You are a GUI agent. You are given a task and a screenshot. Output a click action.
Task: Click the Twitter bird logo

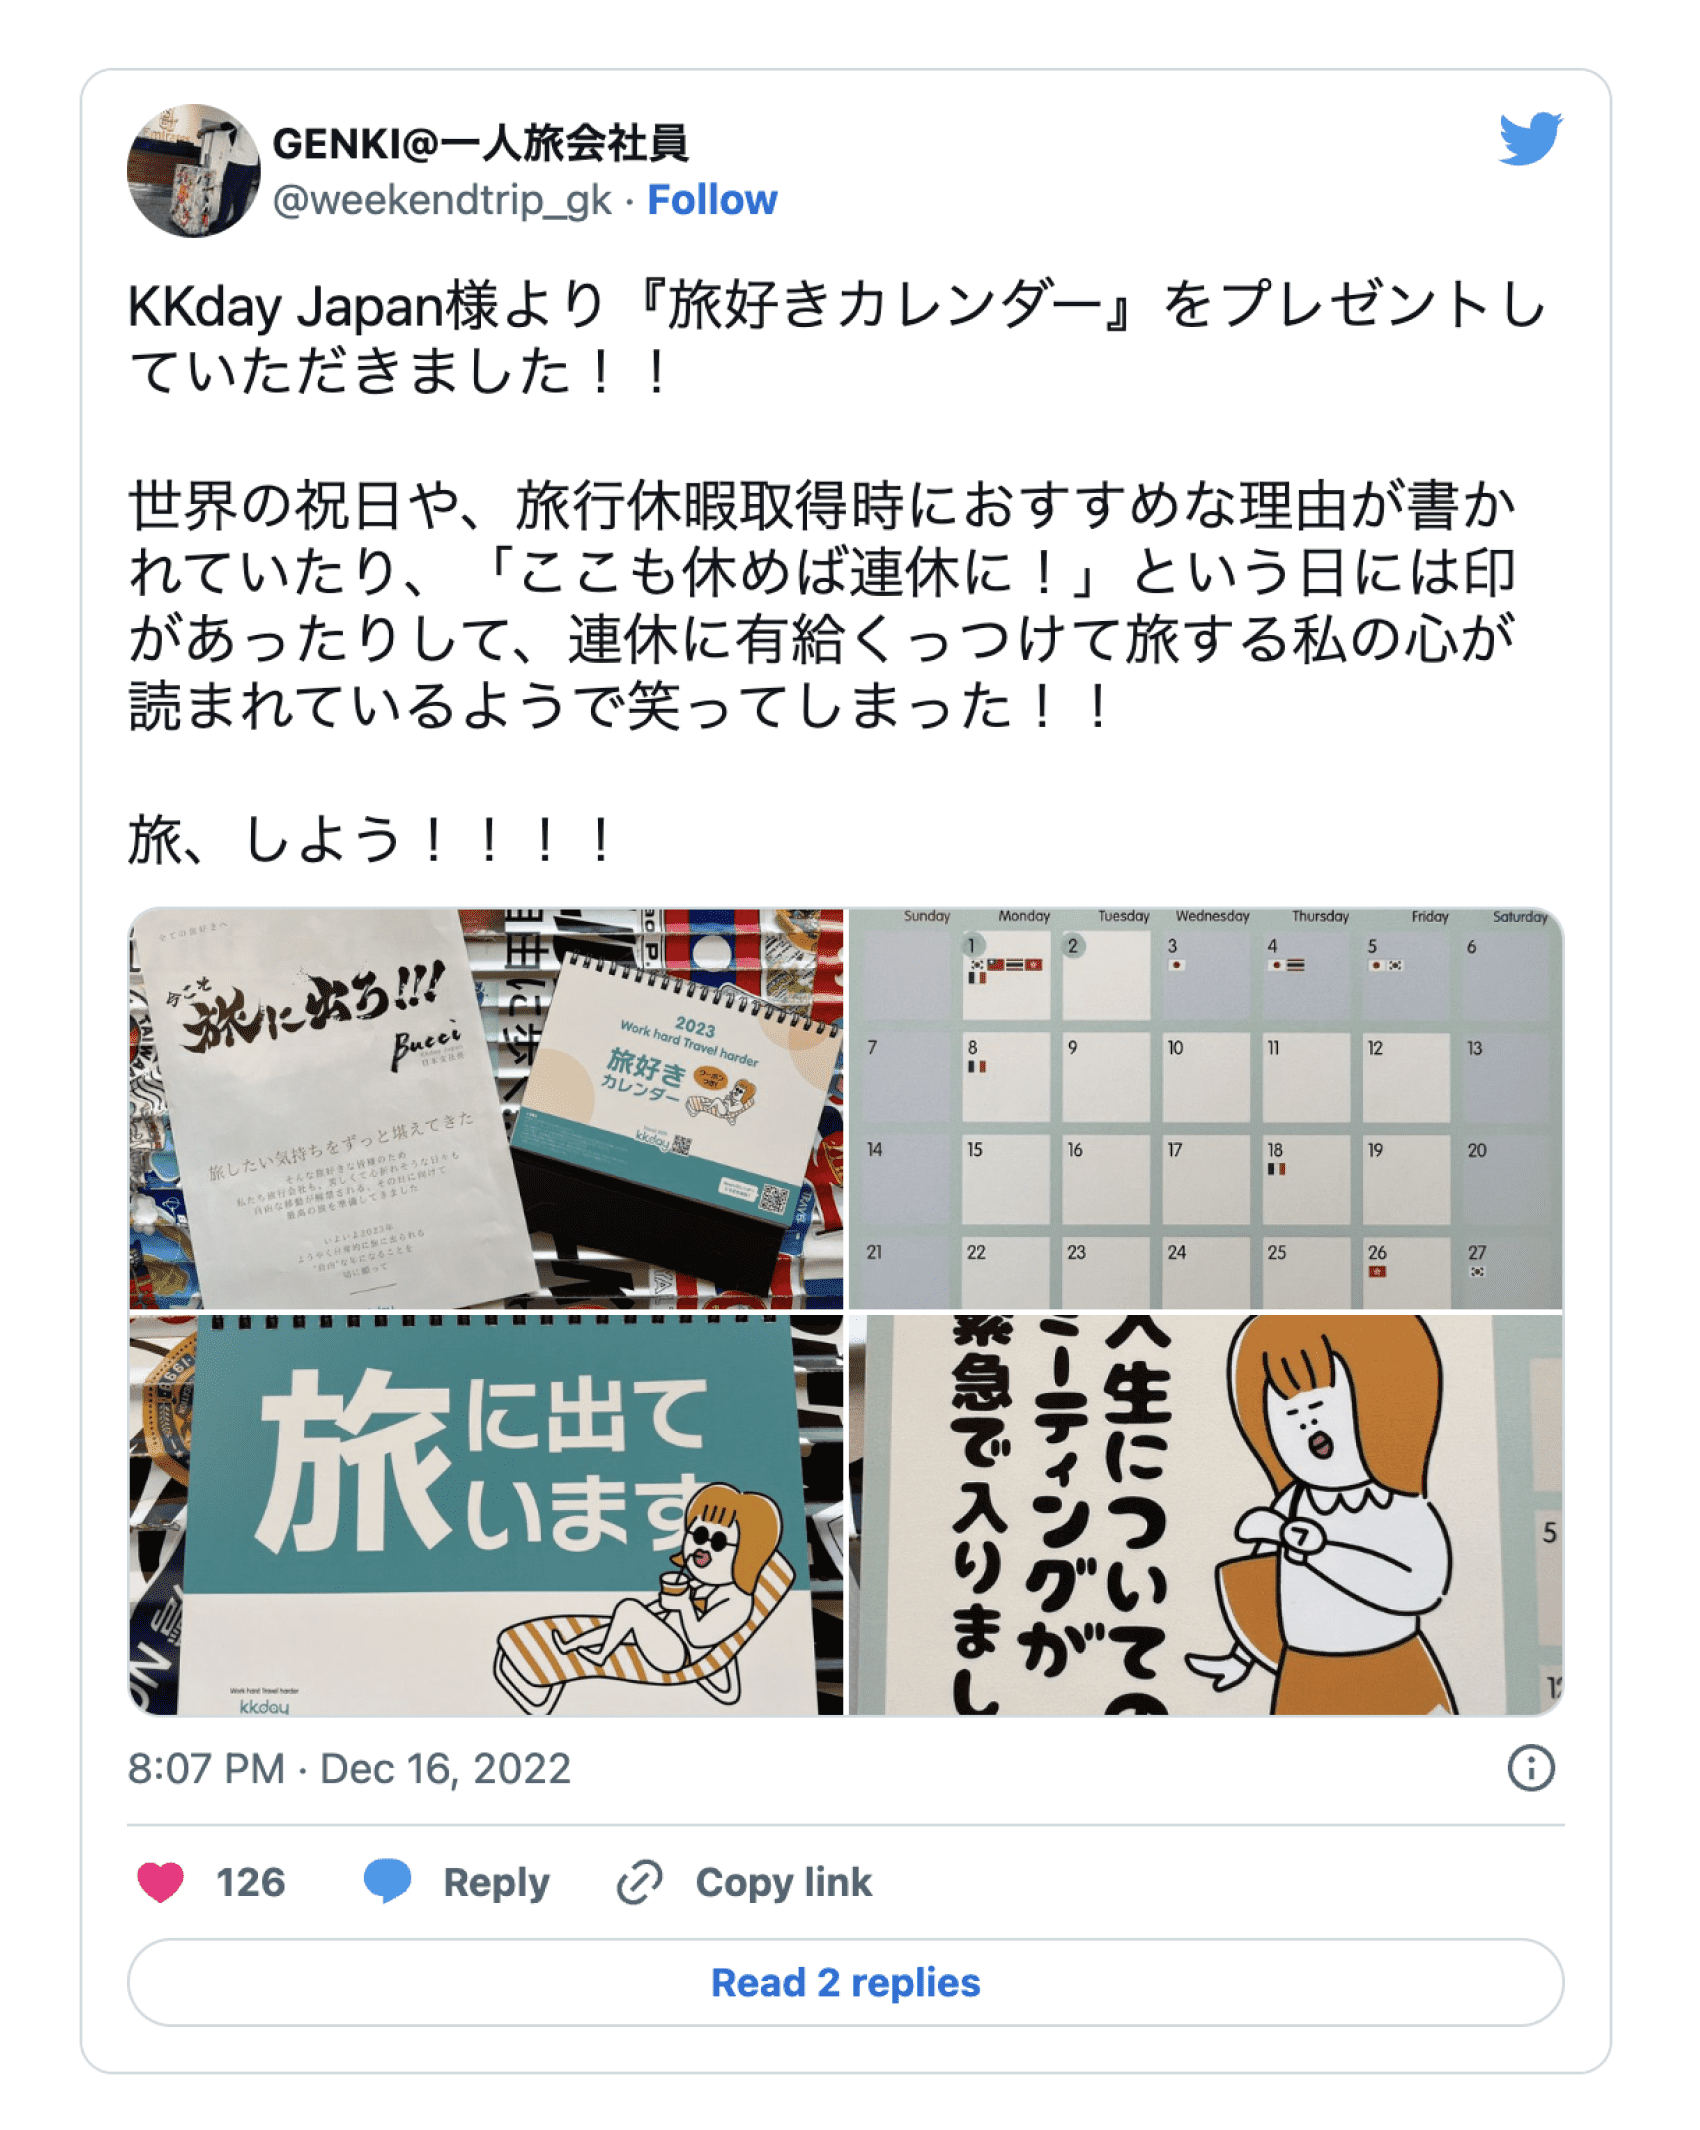[x=1530, y=138]
